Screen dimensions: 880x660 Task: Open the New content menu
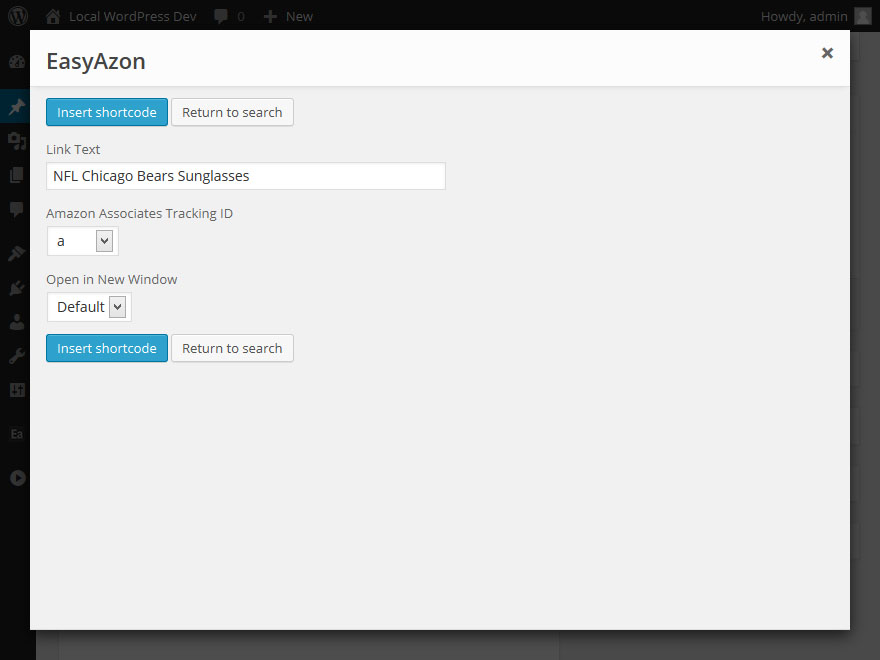click(x=288, y=16)
